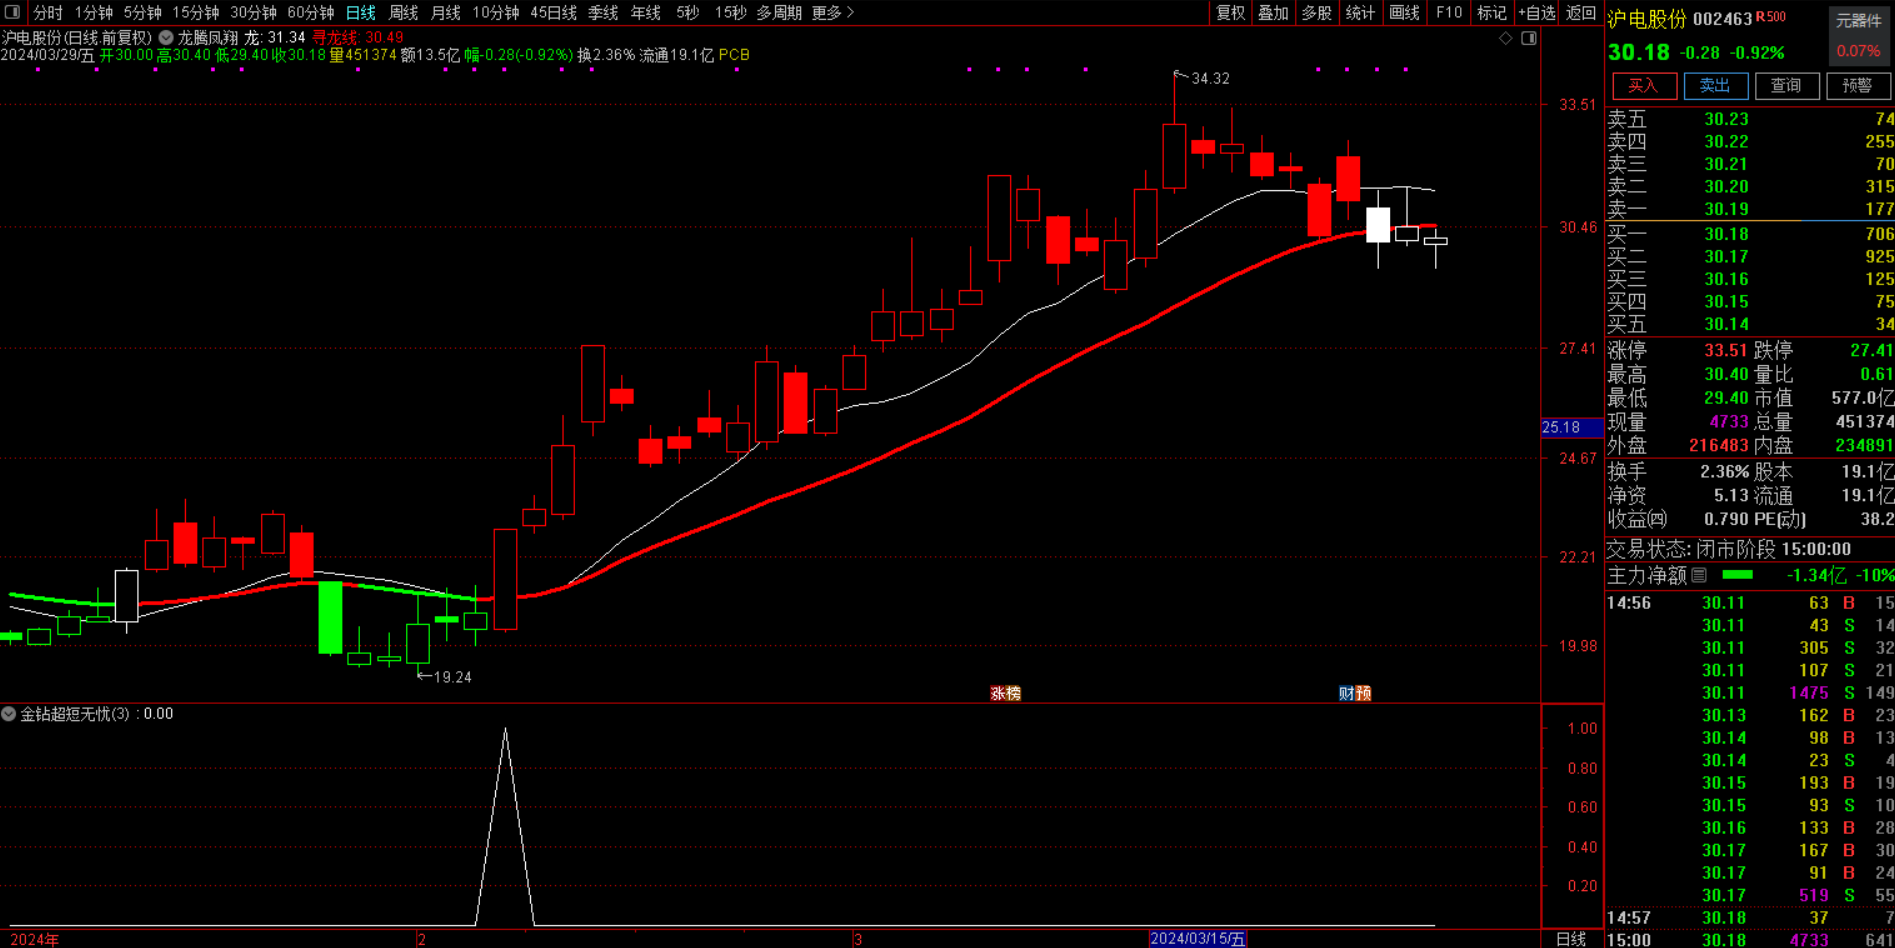Select the 买五 30.14 order row

point(1750,324)
